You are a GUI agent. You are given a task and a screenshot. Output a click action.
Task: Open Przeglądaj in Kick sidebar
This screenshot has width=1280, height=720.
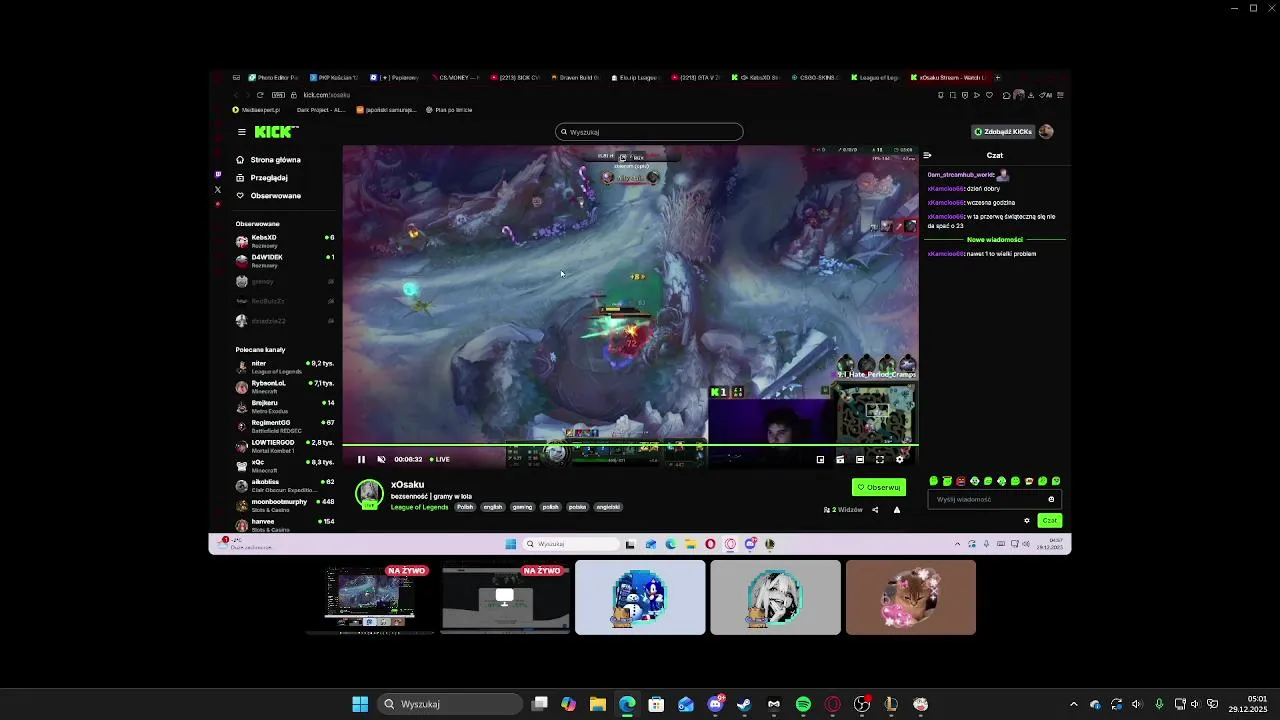coord(263,178)
